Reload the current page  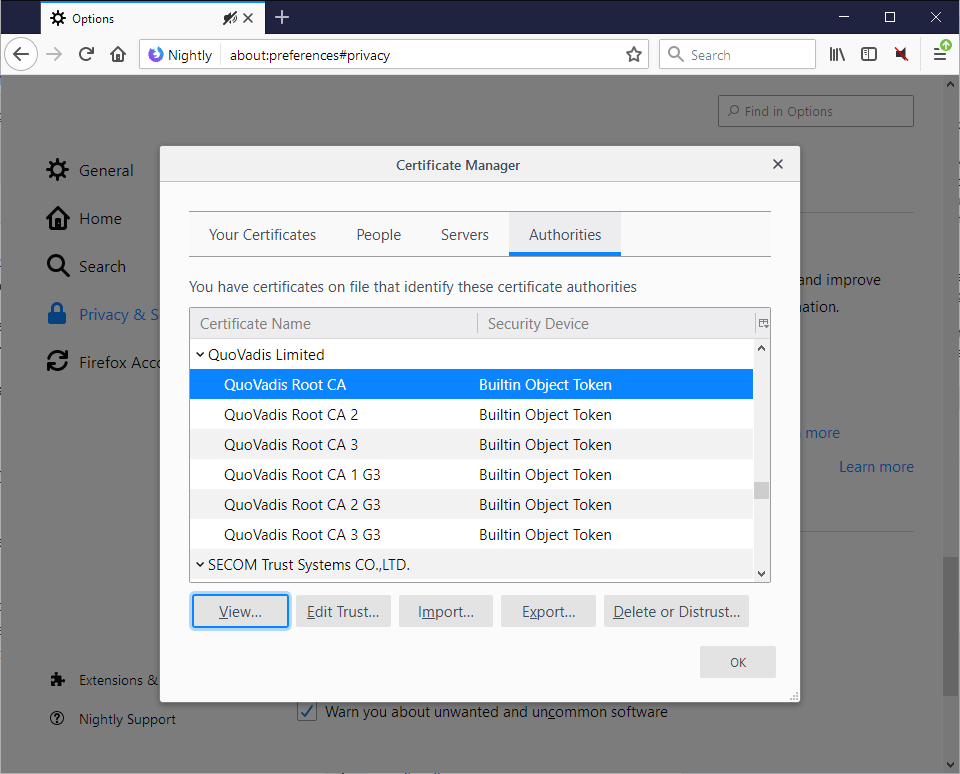86,54
